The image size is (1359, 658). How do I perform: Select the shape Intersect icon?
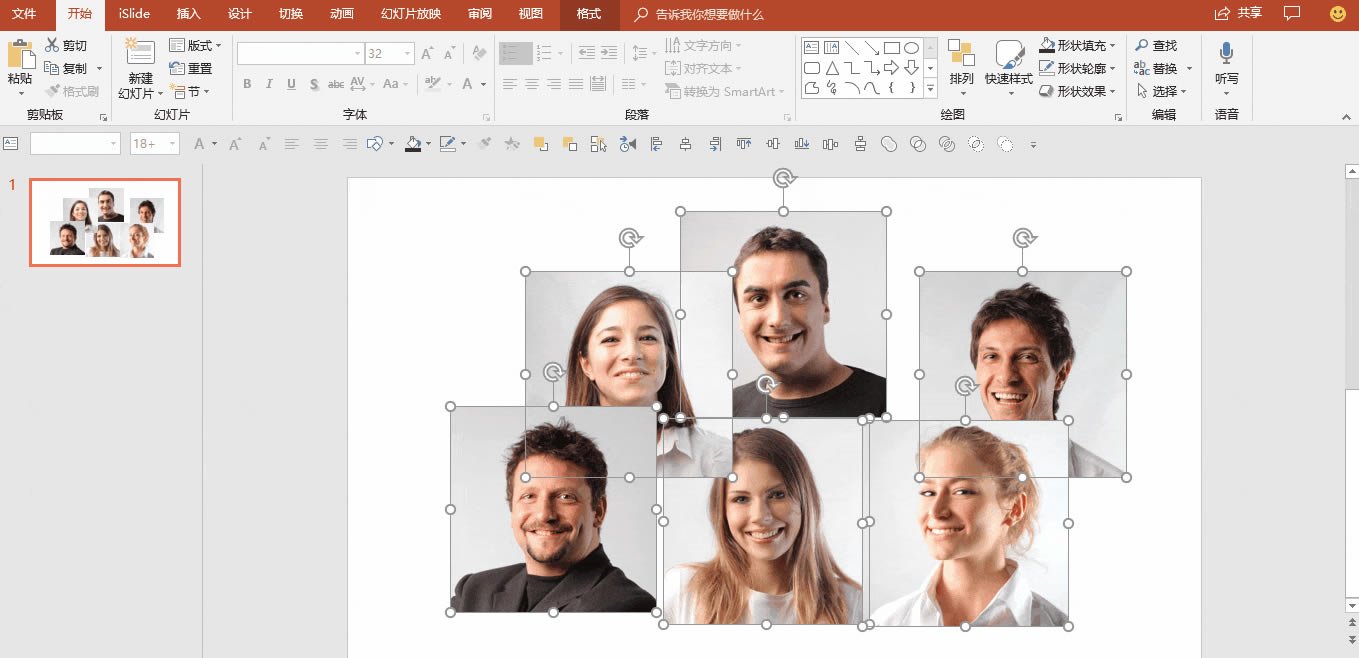point(975,144)
